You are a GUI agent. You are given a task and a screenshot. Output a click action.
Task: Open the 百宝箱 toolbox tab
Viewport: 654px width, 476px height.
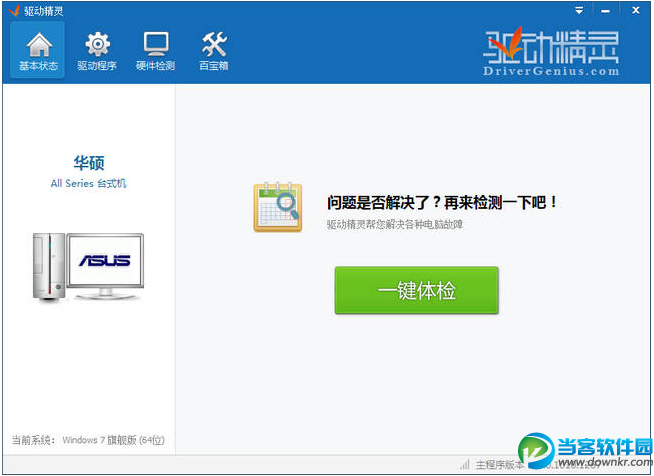click(214, 51)
